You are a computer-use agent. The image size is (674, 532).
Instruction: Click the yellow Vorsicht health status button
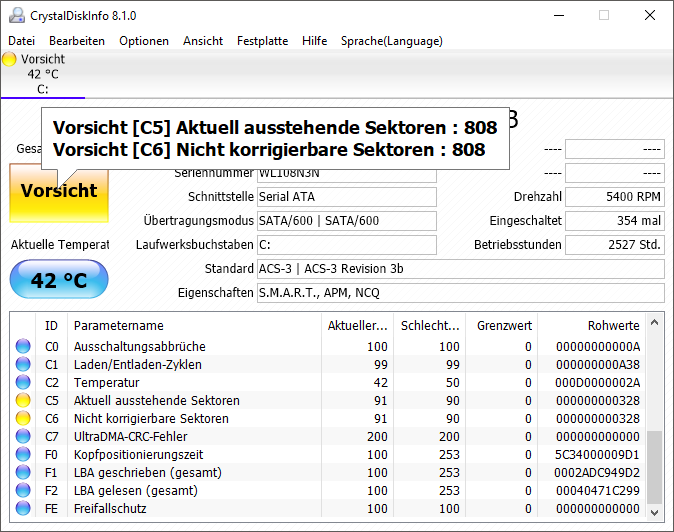[59, 193]
